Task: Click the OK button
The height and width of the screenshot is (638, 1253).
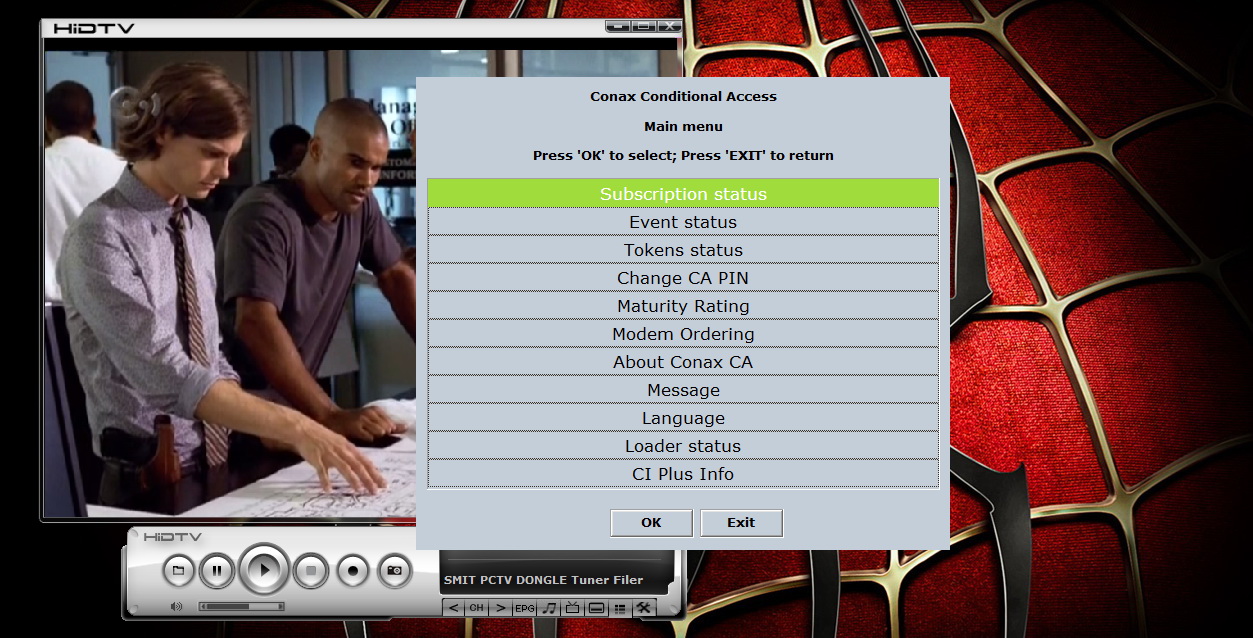Action: point(651,522)
